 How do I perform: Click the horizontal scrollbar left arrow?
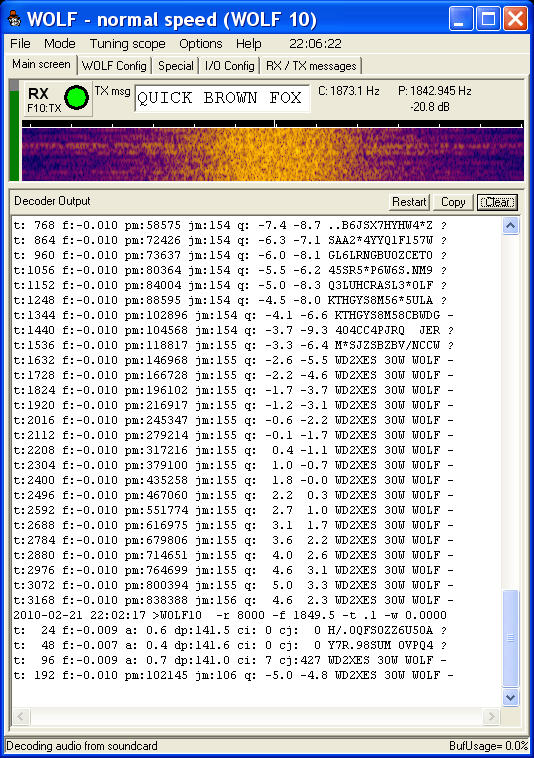(21, 716)
